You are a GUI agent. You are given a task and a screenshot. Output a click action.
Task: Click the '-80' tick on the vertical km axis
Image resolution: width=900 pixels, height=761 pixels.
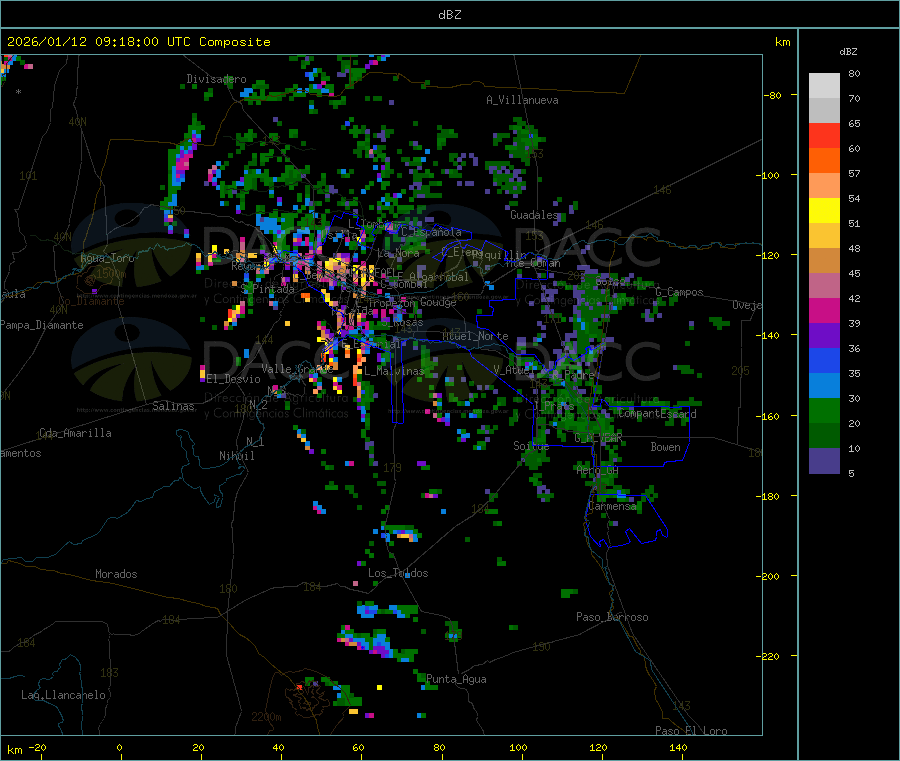772,95
